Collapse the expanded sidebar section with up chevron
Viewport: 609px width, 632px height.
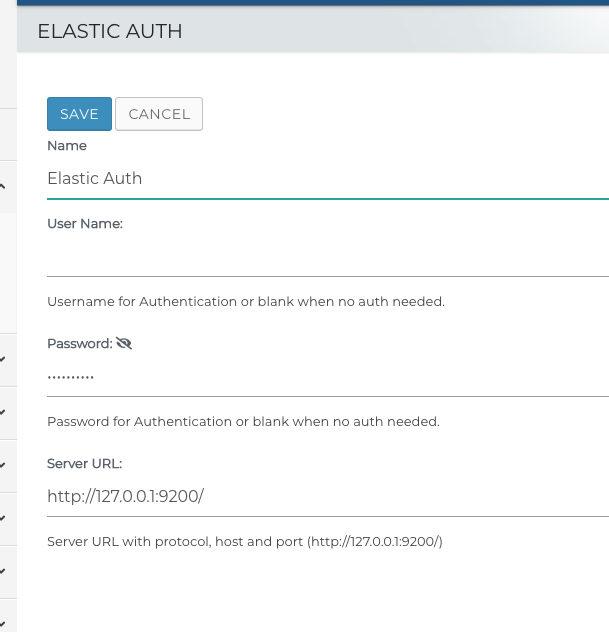tap(3, 186)
